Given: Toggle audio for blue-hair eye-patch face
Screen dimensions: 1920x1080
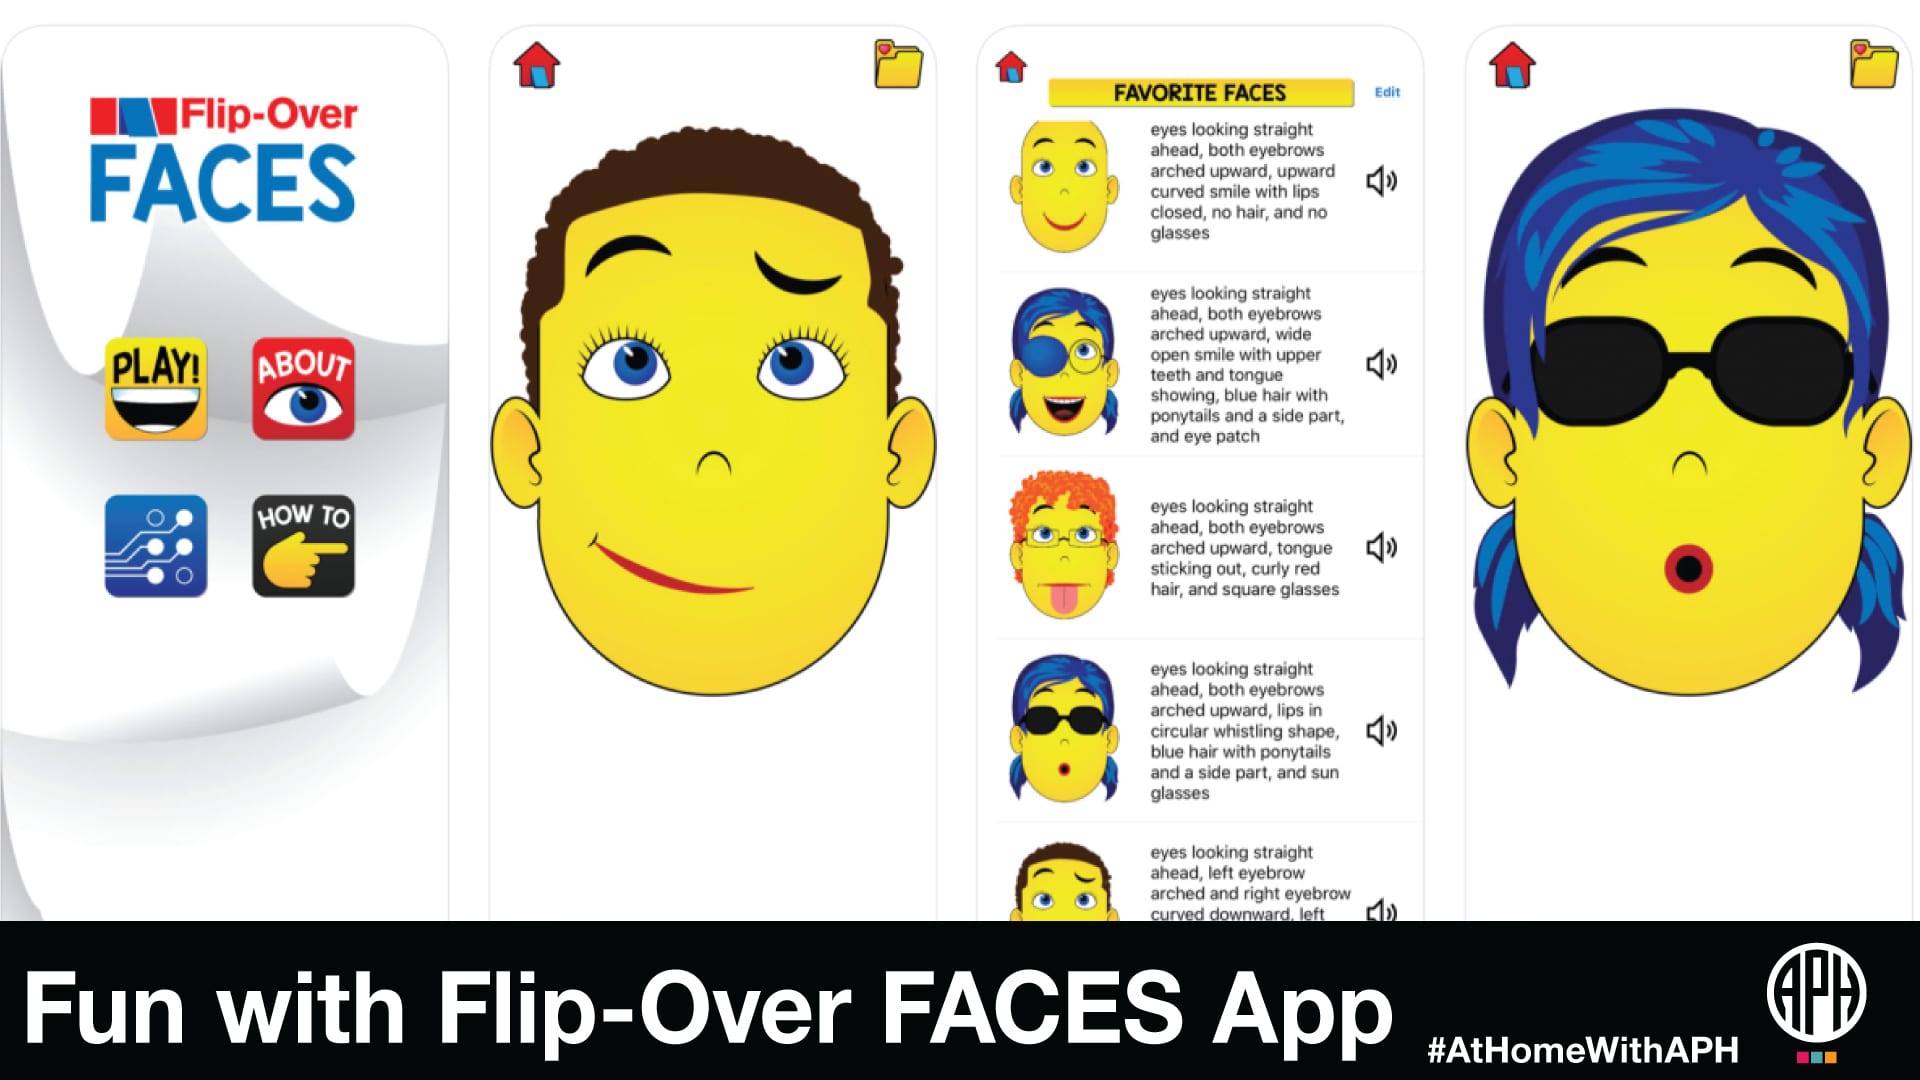Looking at the screenshot, I should [x=1387, y=364].
